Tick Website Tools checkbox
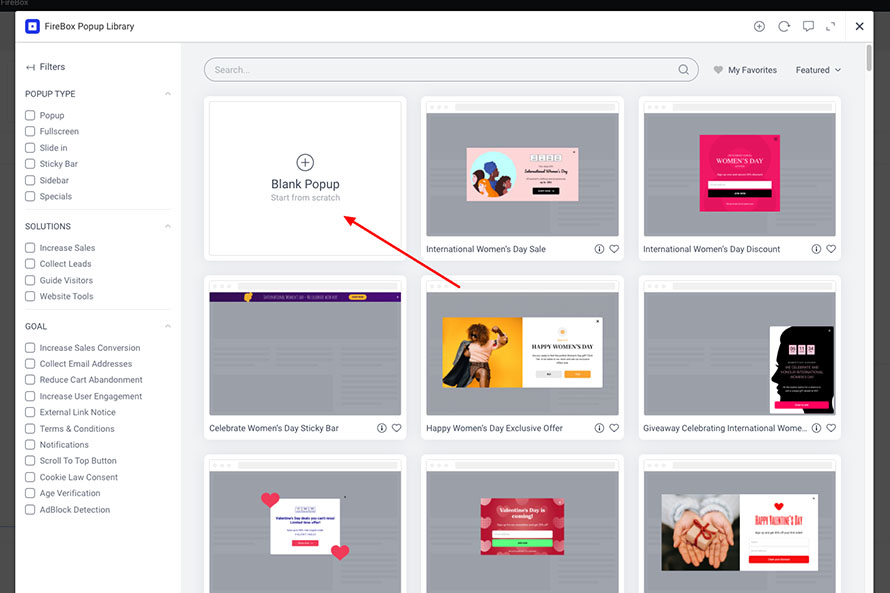 point(30,296)
